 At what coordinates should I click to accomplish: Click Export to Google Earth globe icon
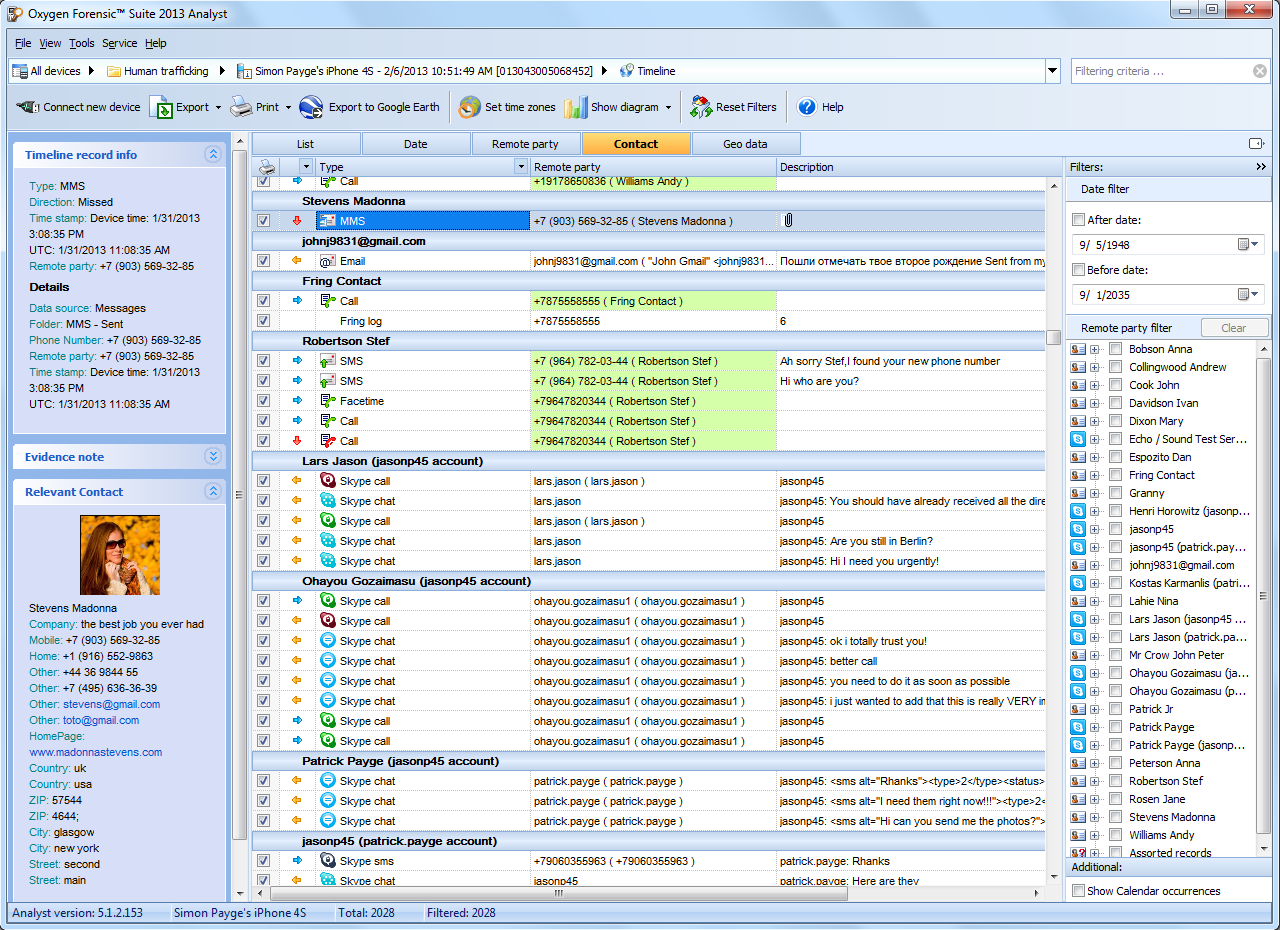pyautogui.click(x=311, y=107)
